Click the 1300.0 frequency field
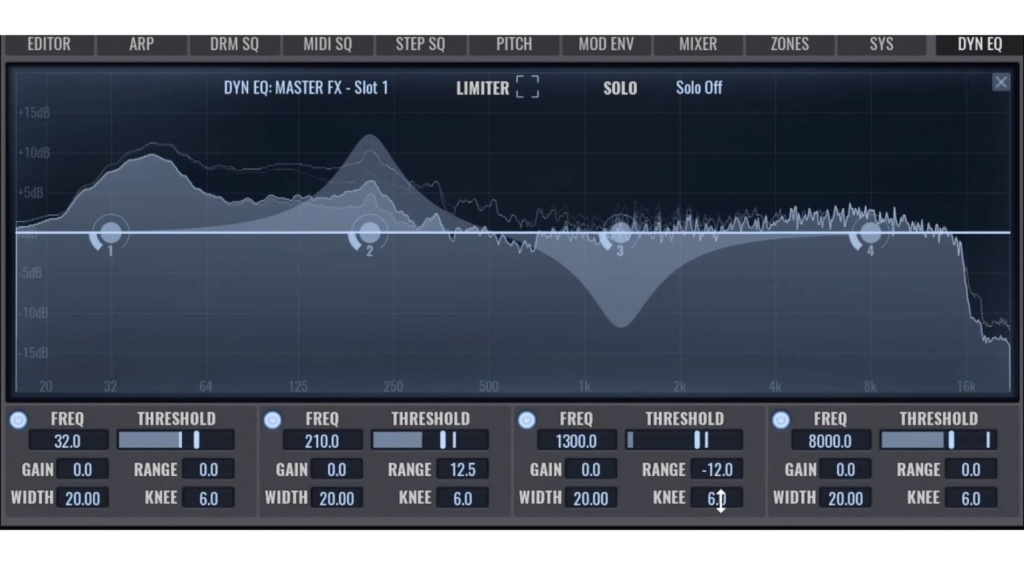Viewport: 1024px width, 565px height. point(576,441)
